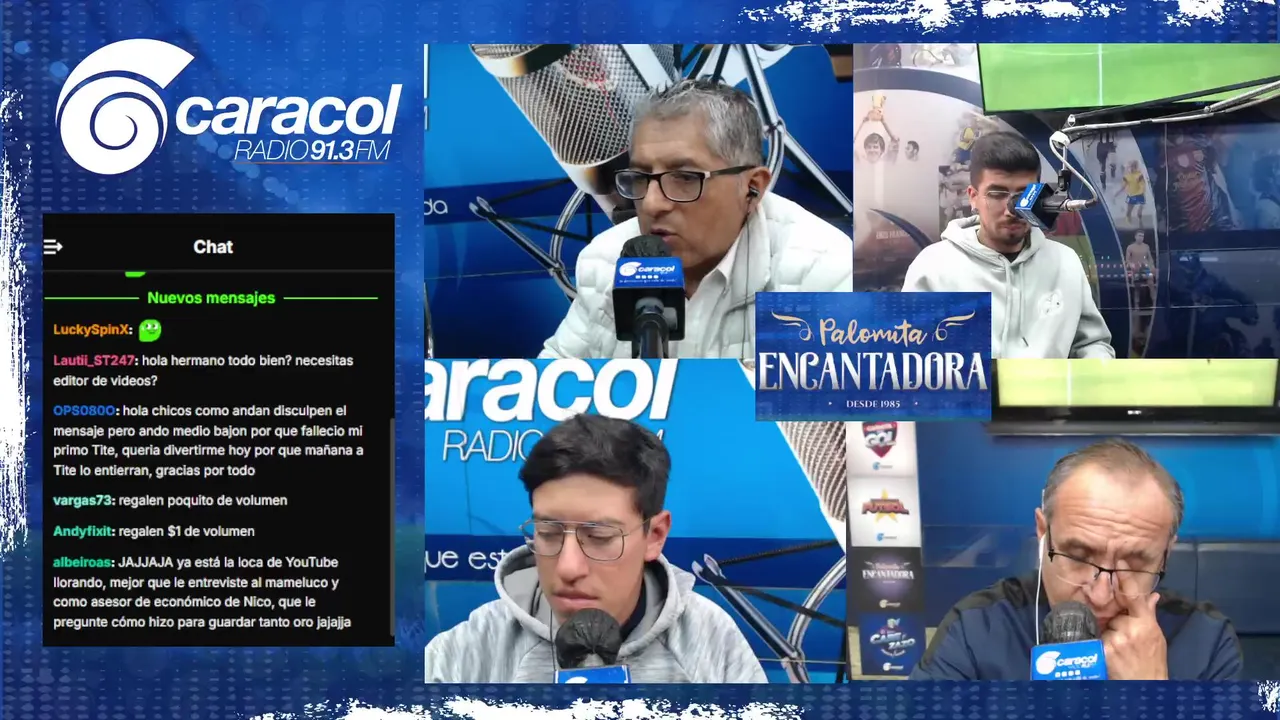Click the top-left host video feed

coord(638,200)
